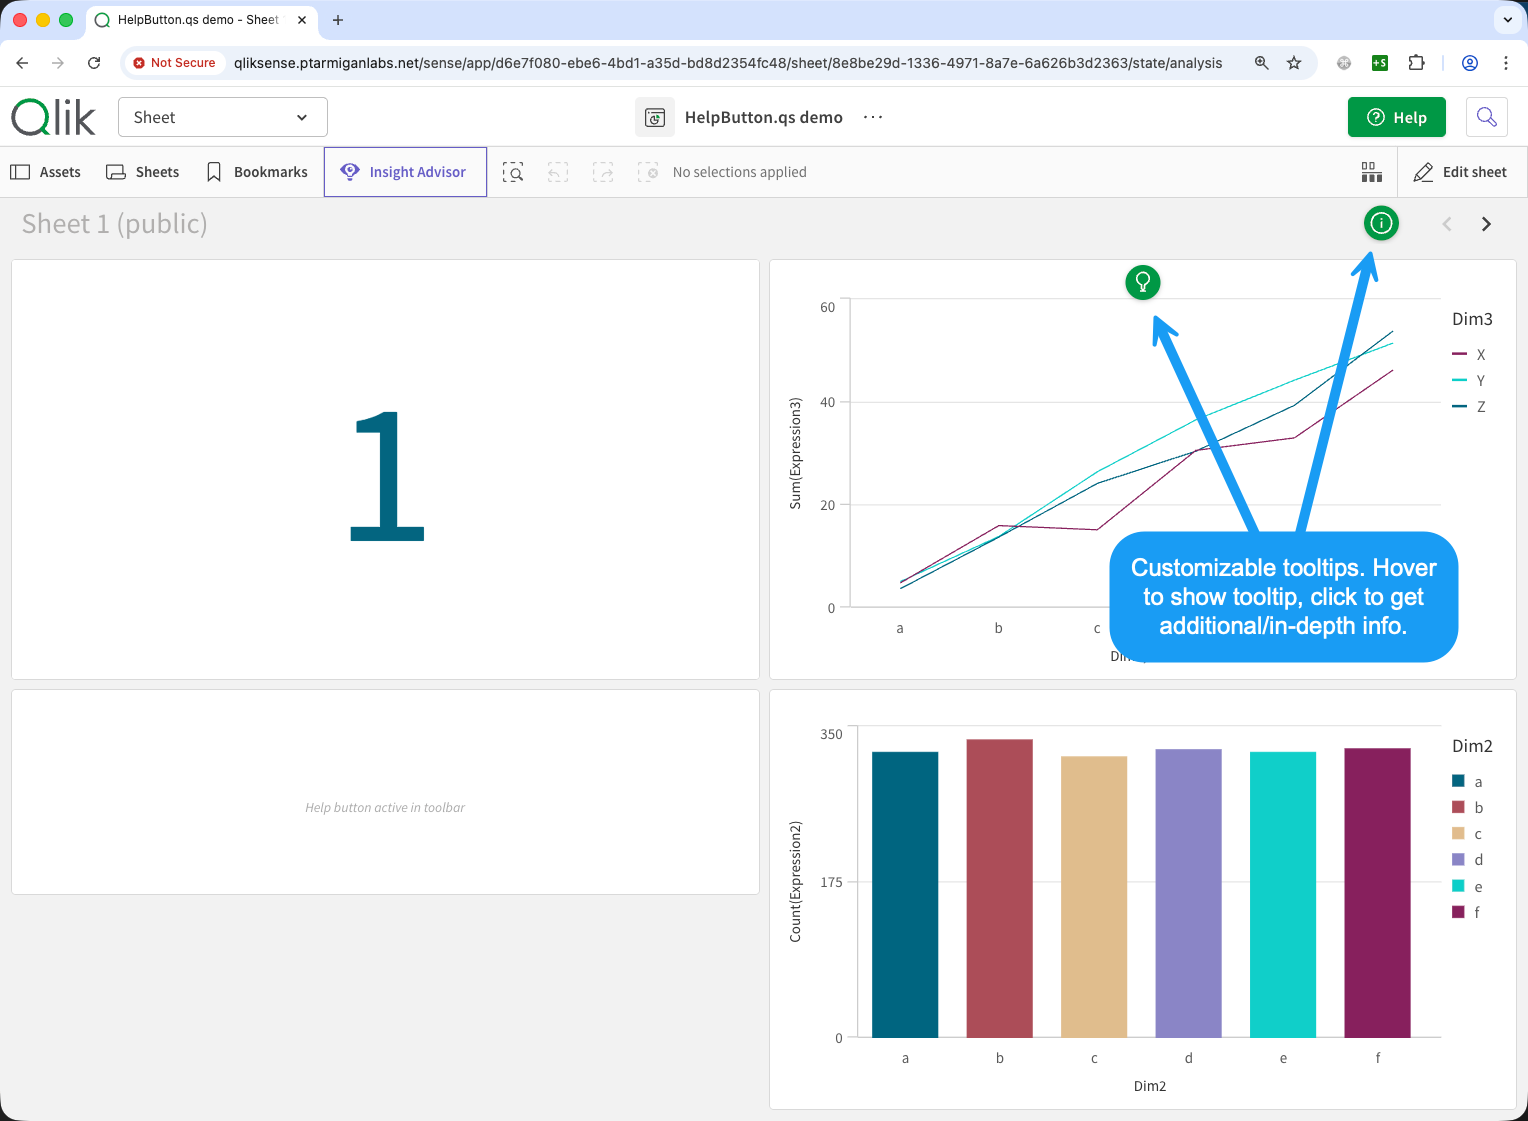Open the Sheet dropdown

point(222,117)
